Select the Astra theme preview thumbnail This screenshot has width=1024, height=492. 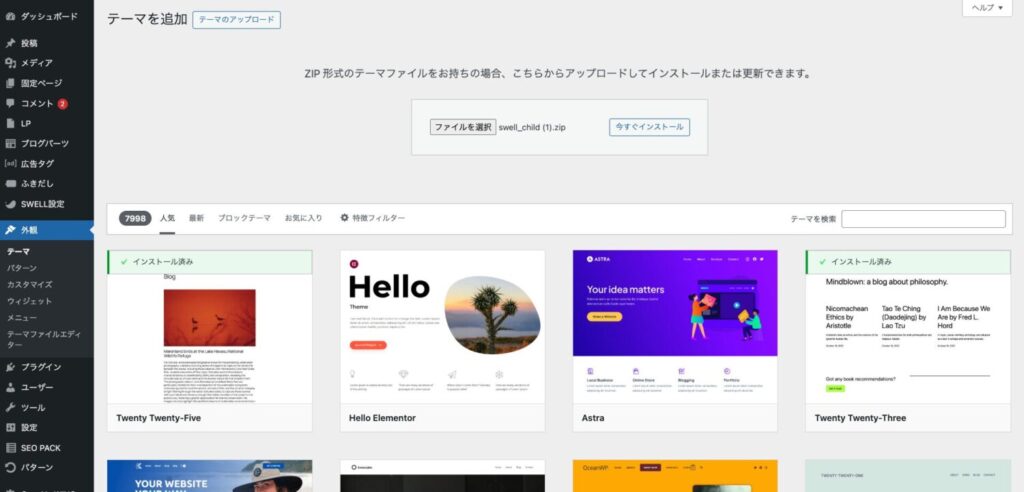[674, 327]
